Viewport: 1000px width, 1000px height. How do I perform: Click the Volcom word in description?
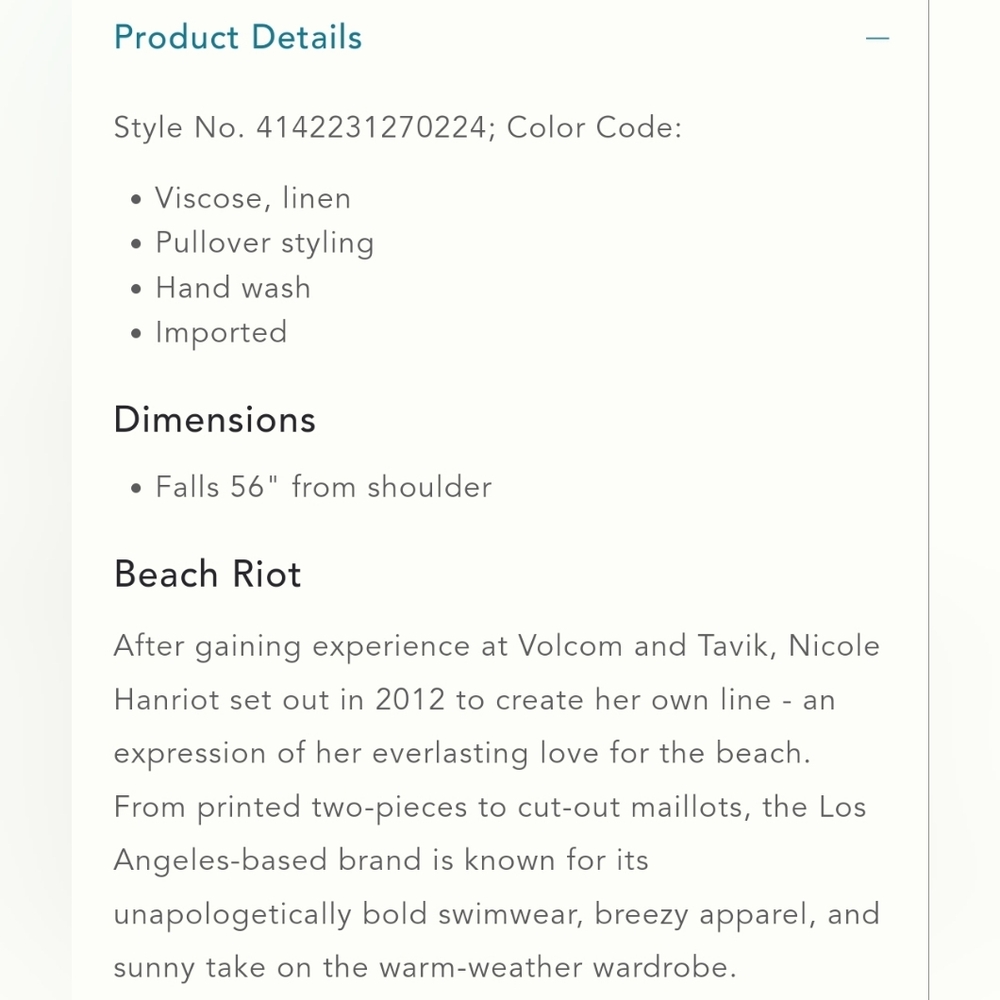570,646
